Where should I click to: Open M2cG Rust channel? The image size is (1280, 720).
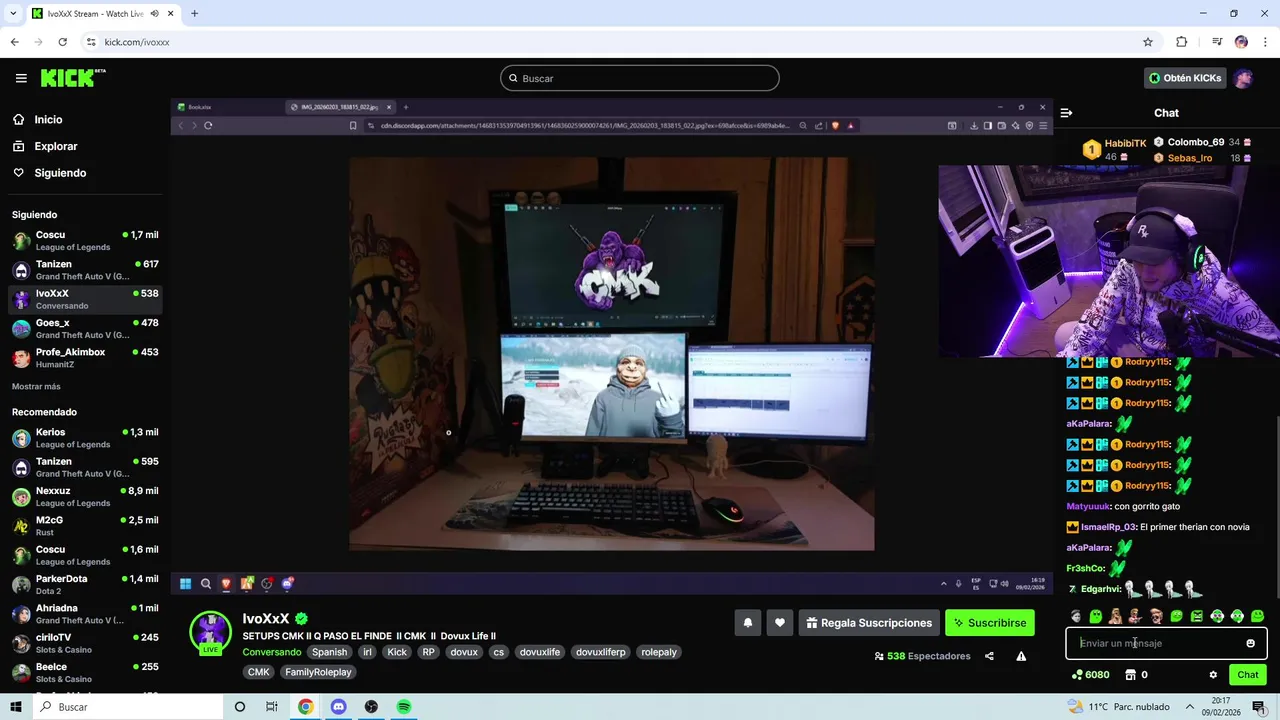(x=86, y=526)
